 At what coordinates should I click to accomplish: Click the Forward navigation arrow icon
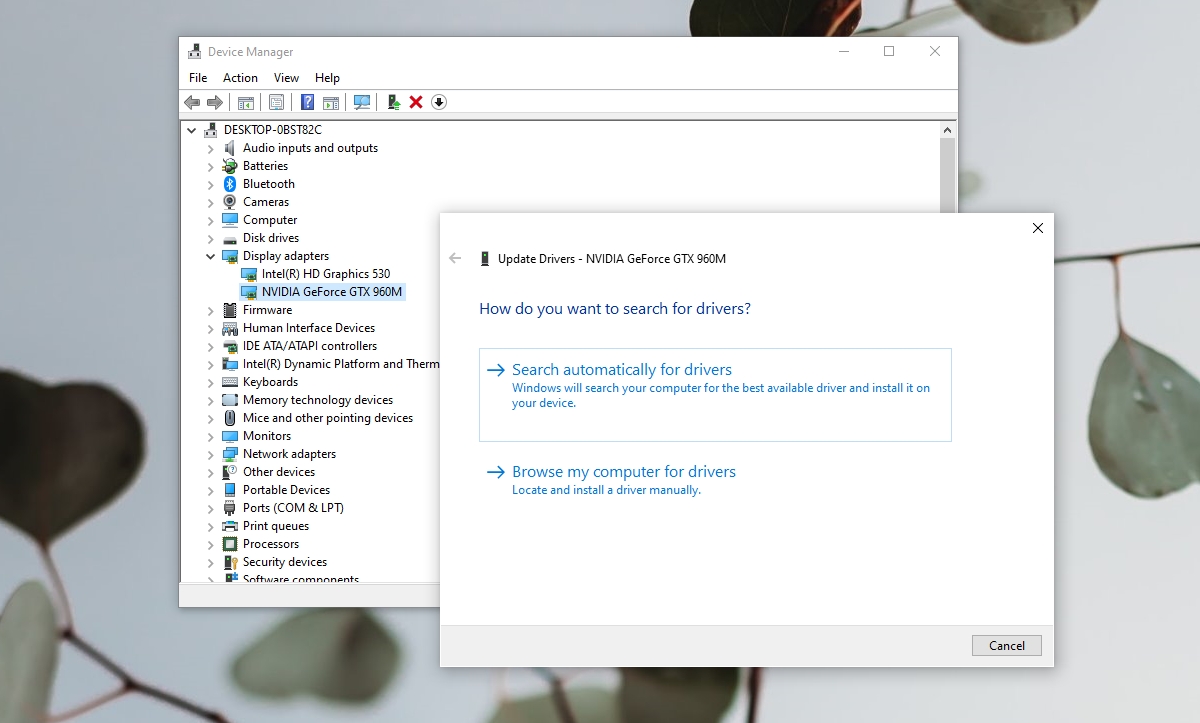pos(214,101)
